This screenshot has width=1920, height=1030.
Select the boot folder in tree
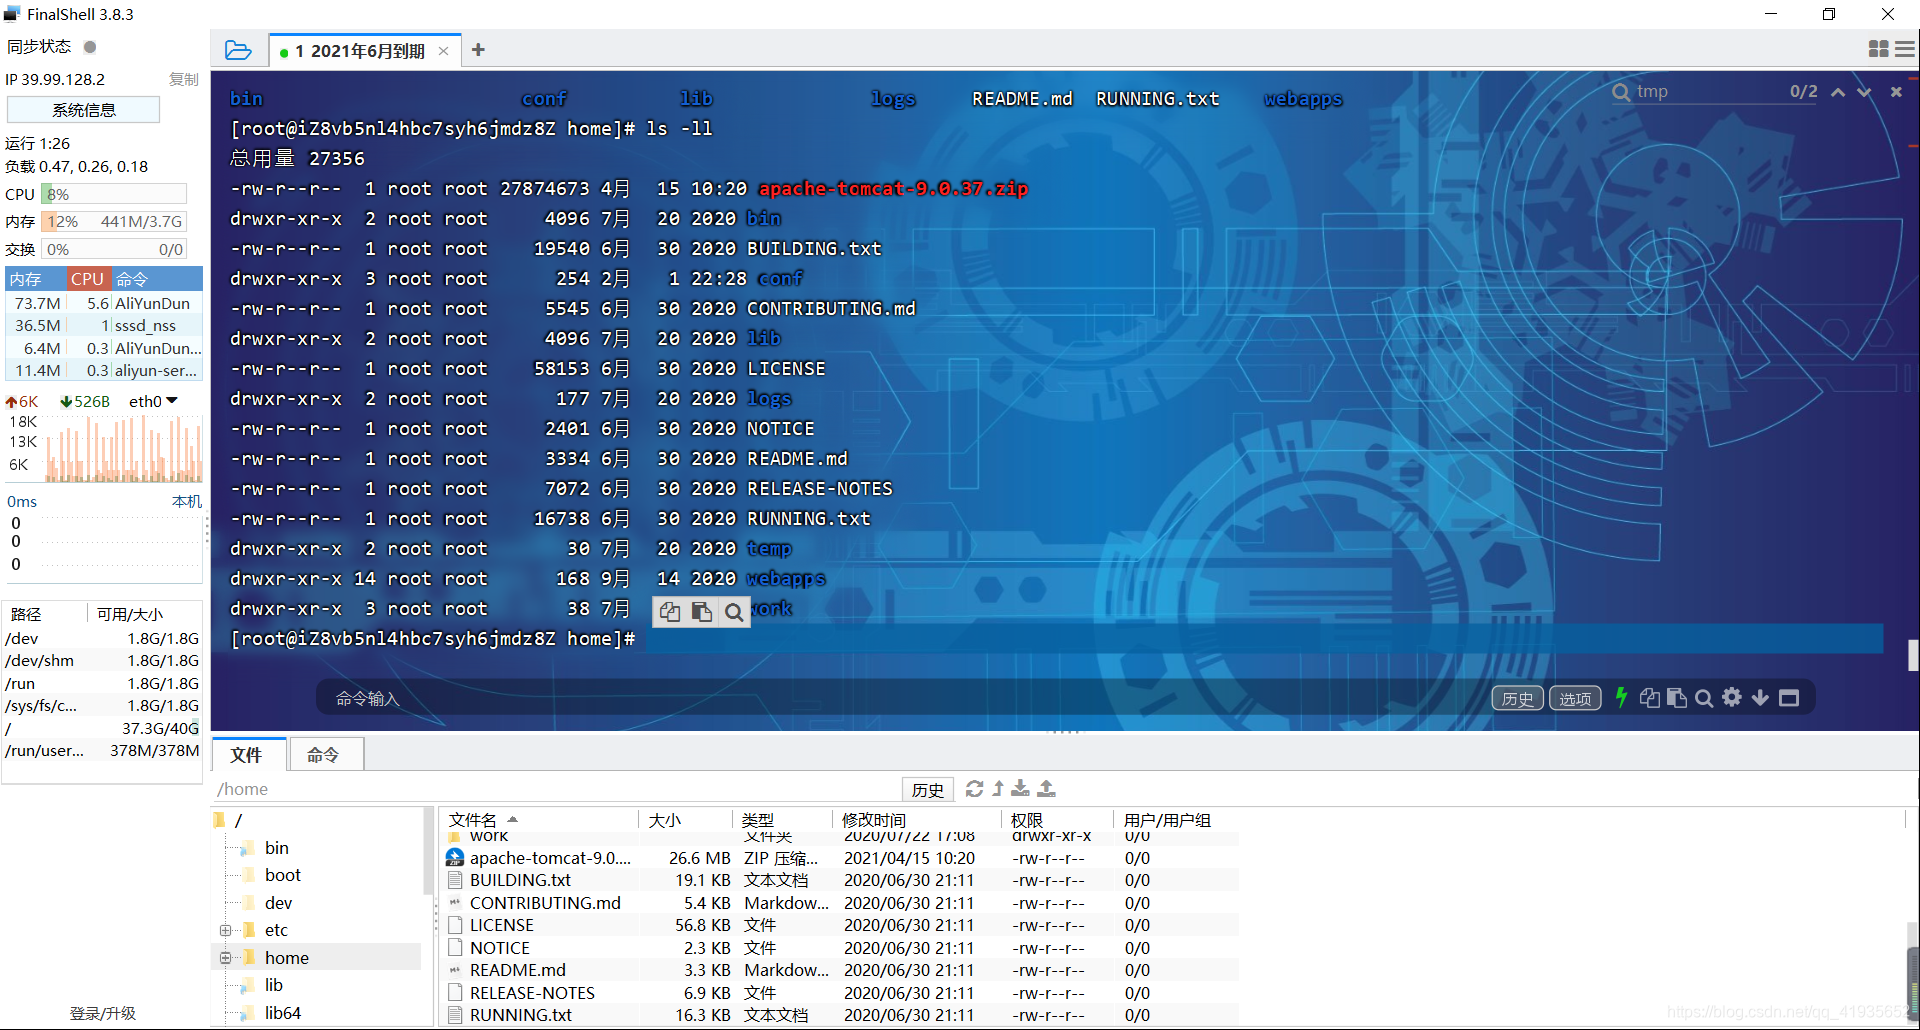click(x=283, y=875)
